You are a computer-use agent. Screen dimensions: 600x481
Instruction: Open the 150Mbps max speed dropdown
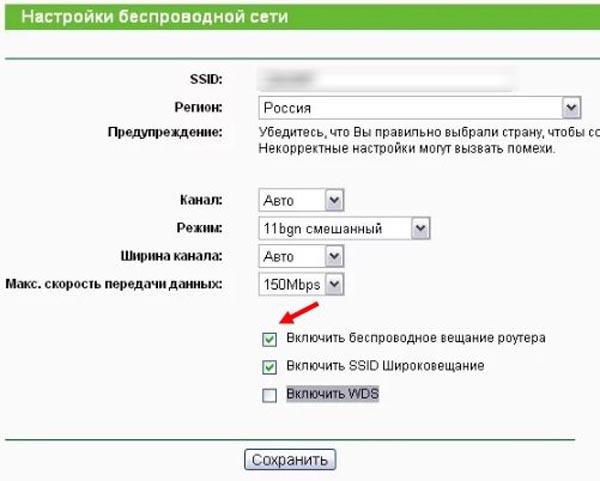tap(301, 284)
